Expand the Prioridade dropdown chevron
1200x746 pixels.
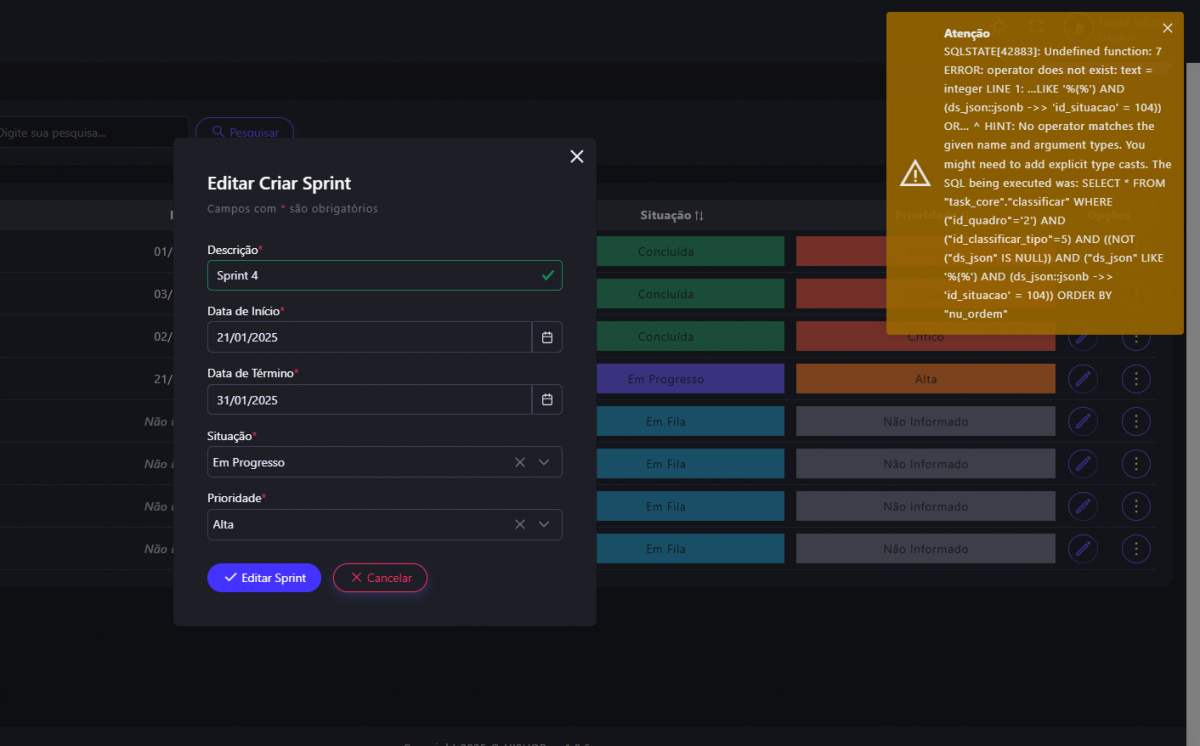tap(544, 524)
